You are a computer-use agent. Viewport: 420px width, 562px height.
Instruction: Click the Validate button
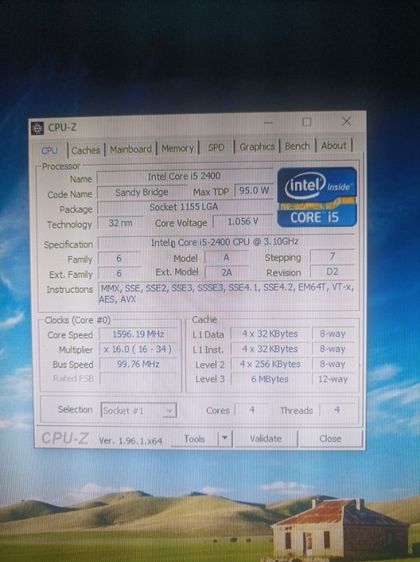[x=266, y=438]
